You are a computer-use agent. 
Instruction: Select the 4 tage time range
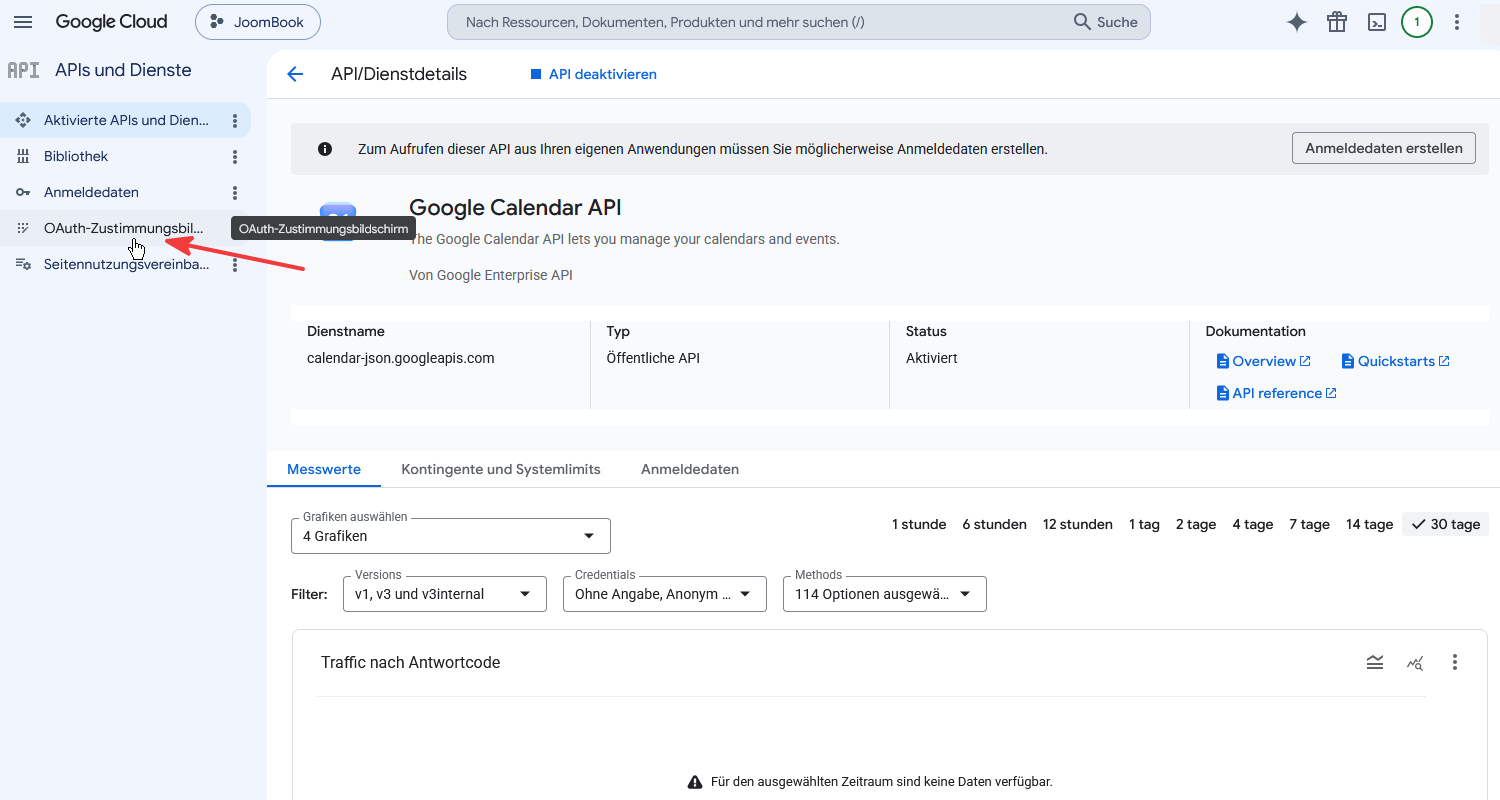coord(1253,524)
